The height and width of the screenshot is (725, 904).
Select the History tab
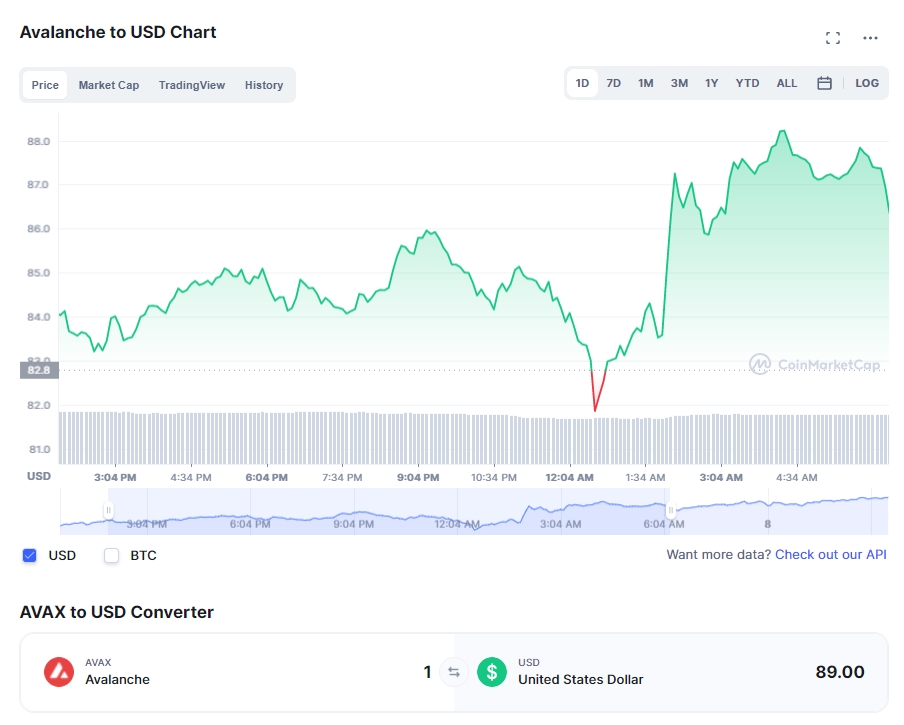coord(264,85)
